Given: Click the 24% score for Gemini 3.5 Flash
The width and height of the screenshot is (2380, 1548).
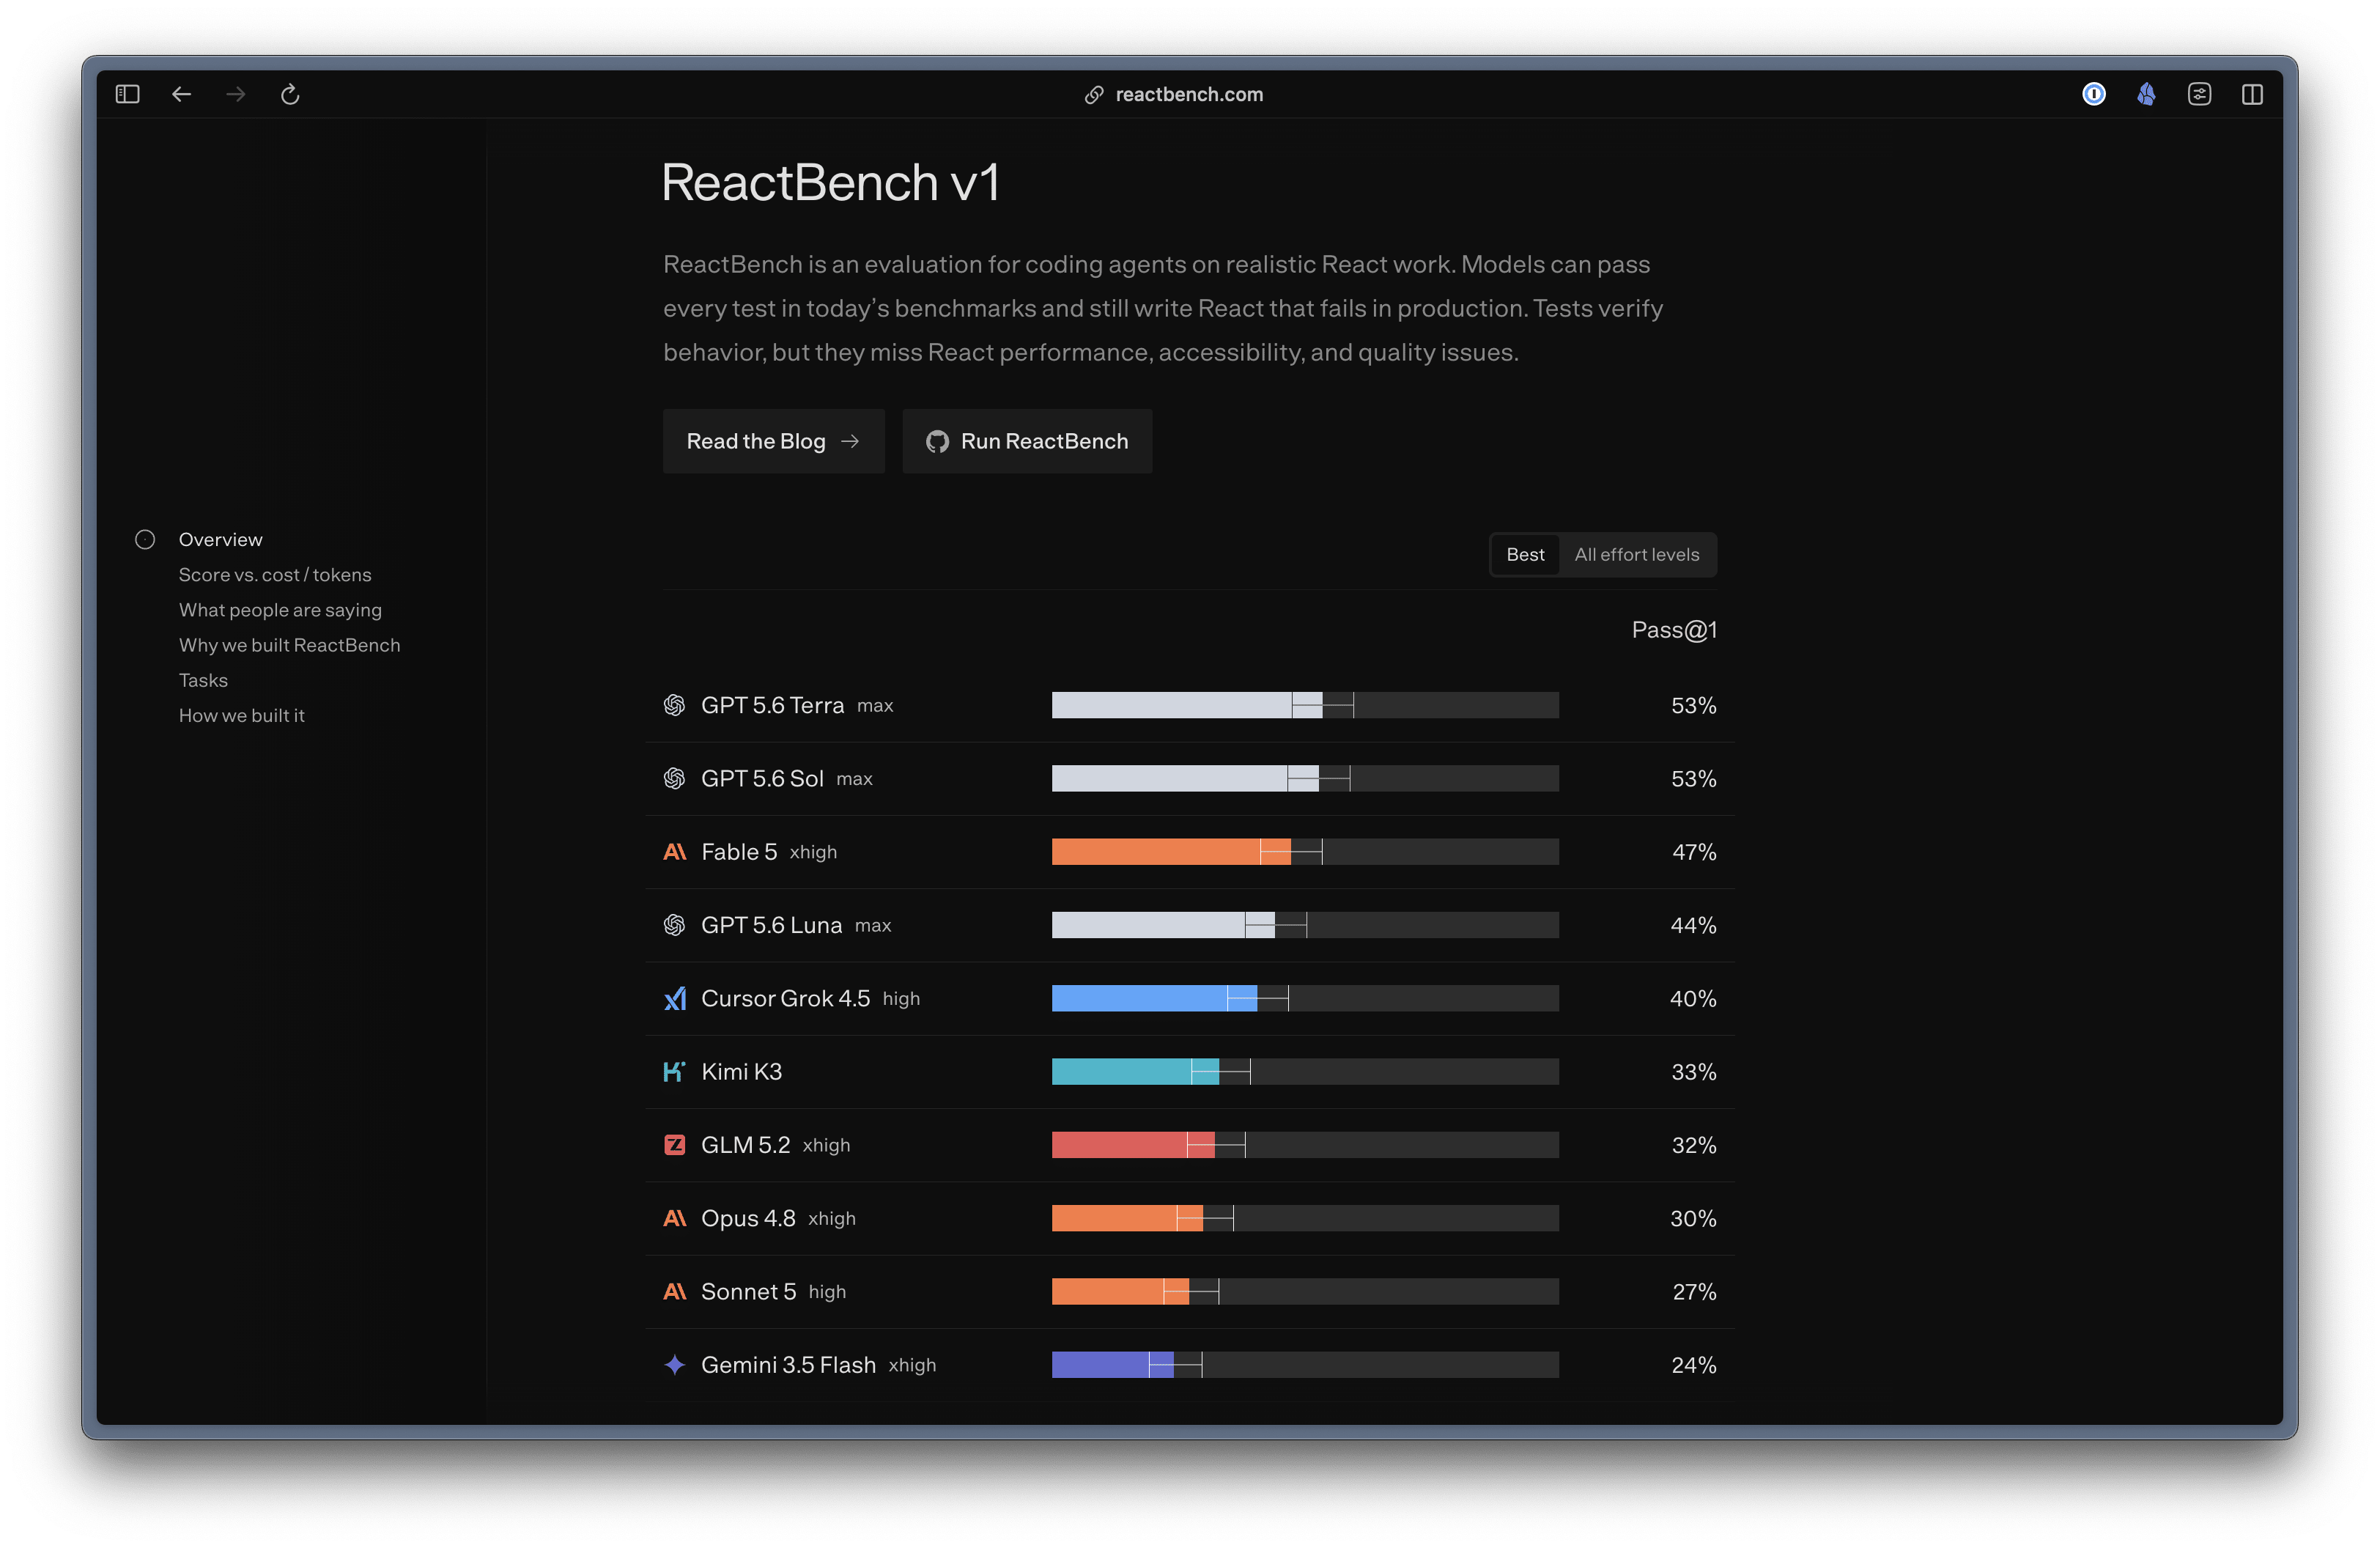Looking at the screenshot, I should point(1694,1364).
